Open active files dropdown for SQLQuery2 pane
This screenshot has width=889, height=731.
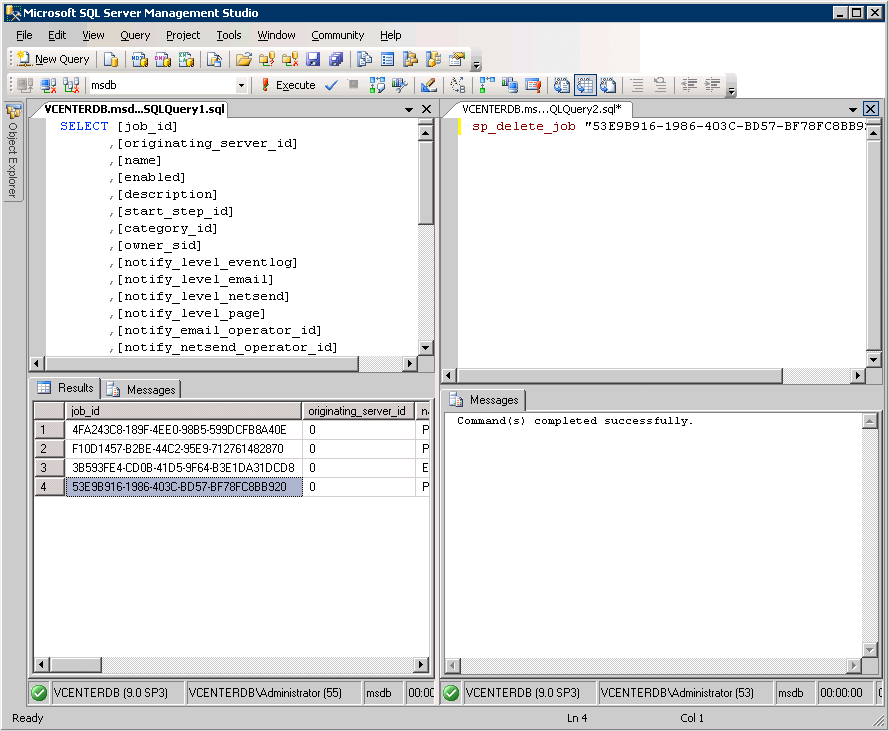point(853,109)
